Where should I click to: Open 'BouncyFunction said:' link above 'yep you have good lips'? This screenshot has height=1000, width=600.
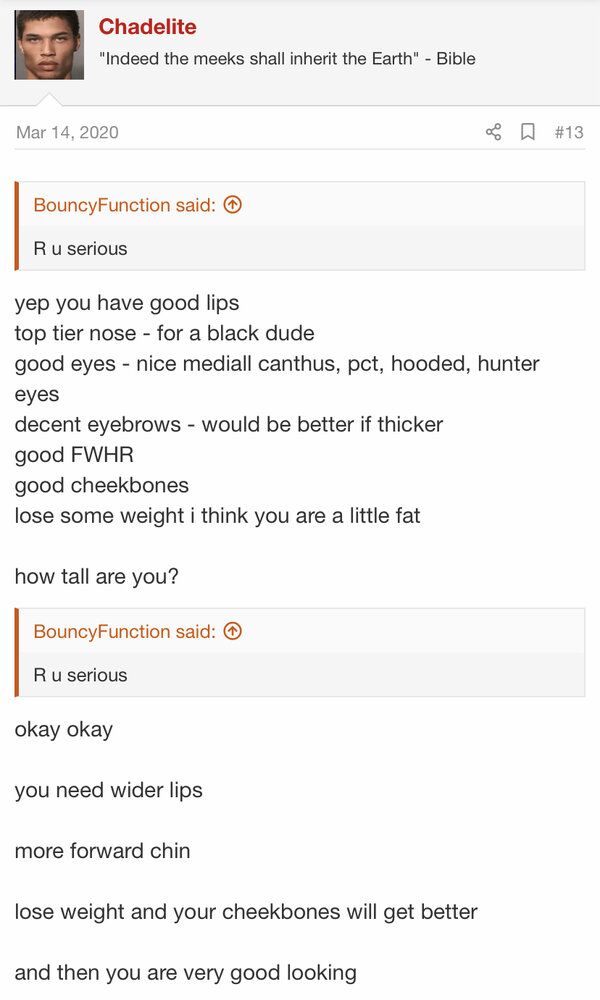click(124, 205)
